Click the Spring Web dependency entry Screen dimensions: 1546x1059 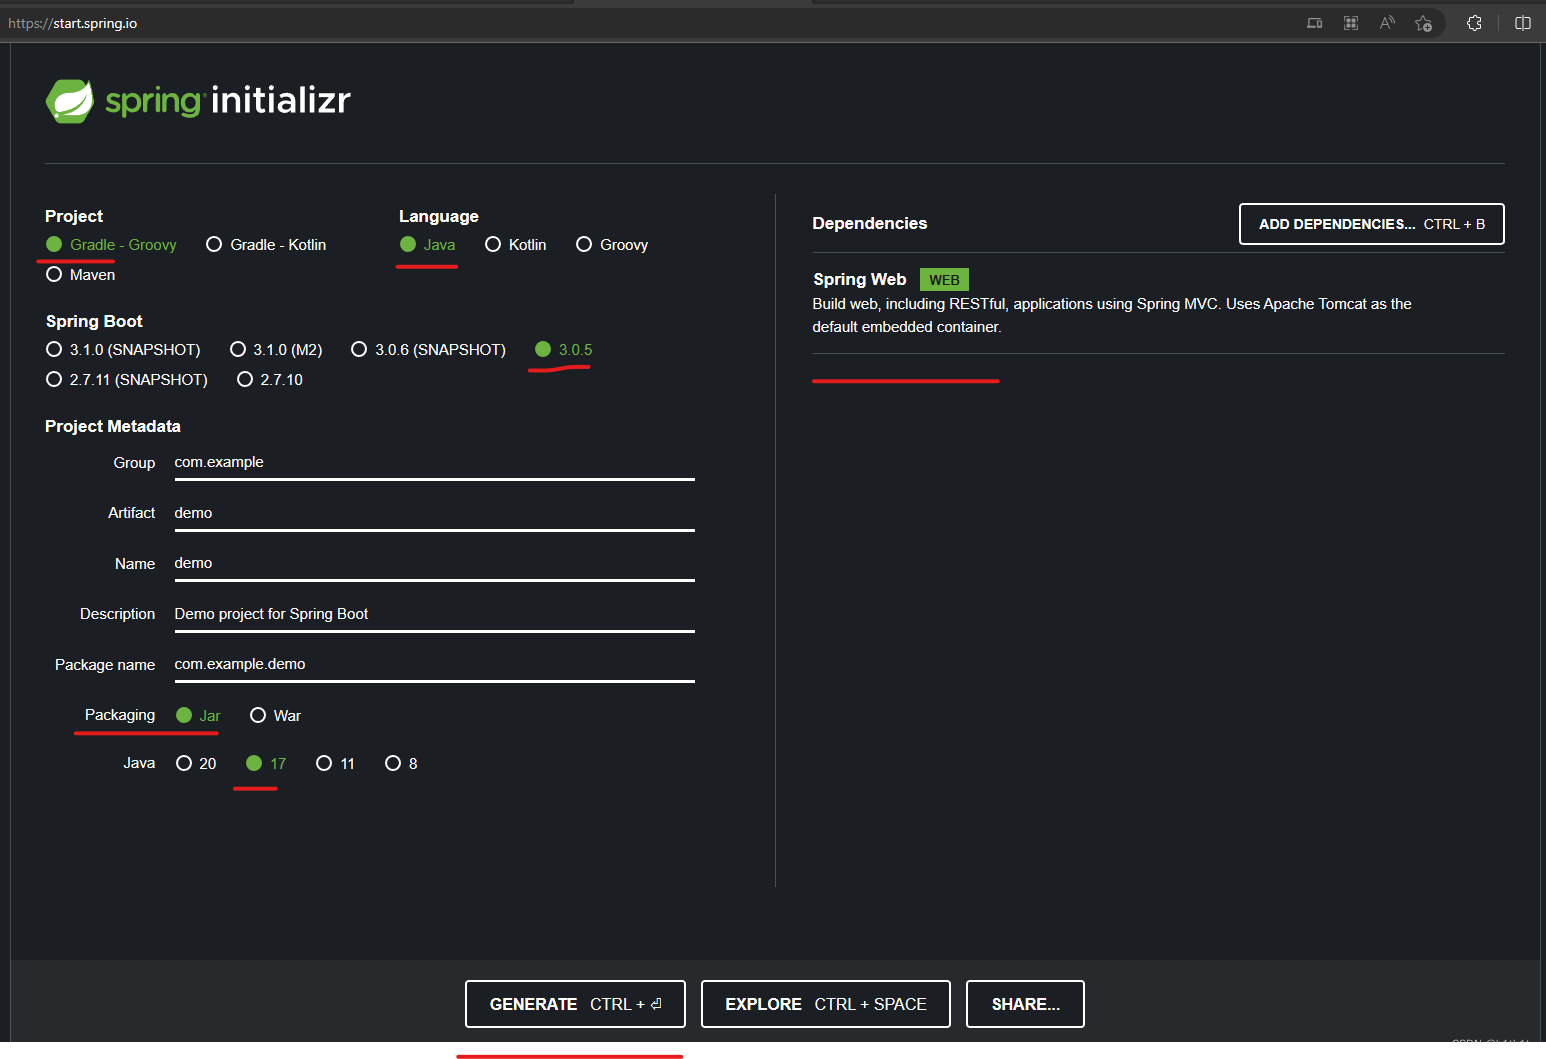tap(1158, 303)
